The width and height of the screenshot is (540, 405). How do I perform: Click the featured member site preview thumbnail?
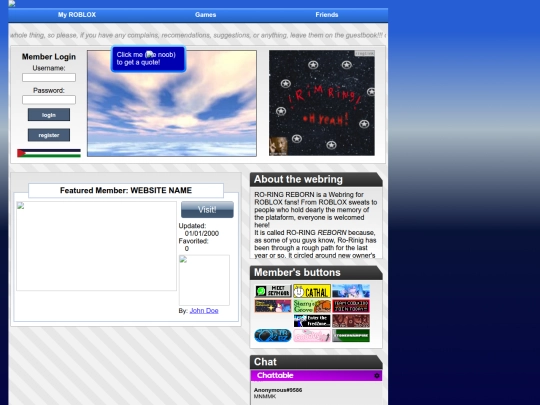(96, 246)
